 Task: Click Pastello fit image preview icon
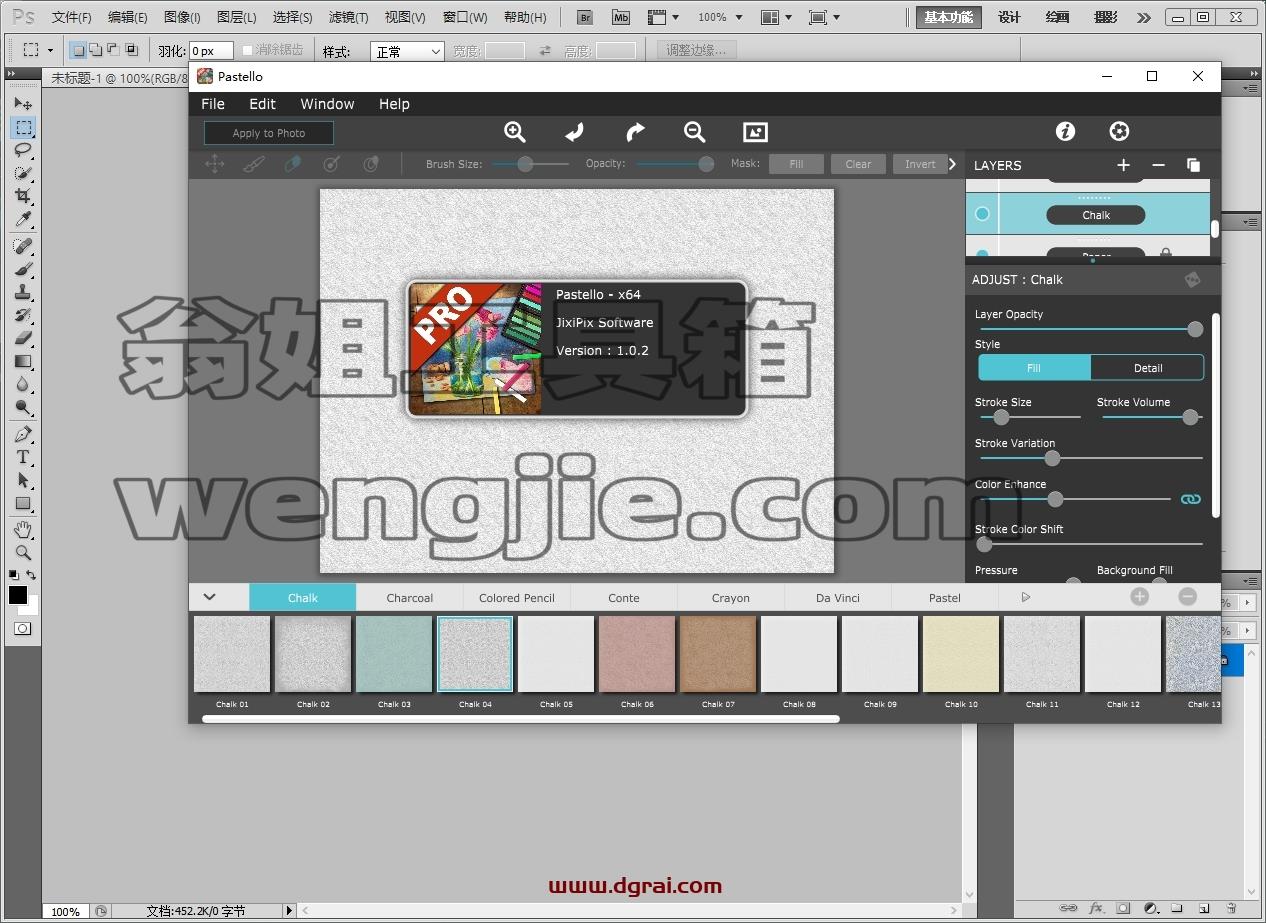pyautogui.click(x=755, y=132)
